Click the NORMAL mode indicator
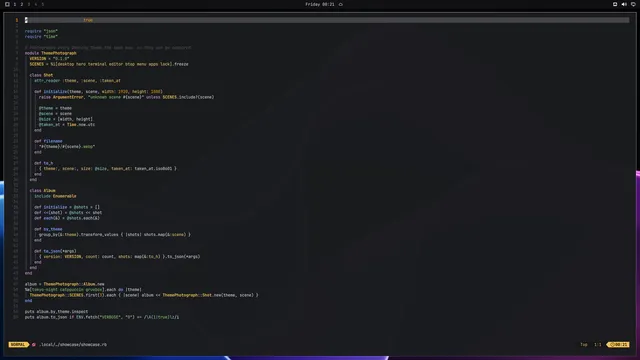The width and height of the screenshot is (640, 360). (x=18, y=344)
